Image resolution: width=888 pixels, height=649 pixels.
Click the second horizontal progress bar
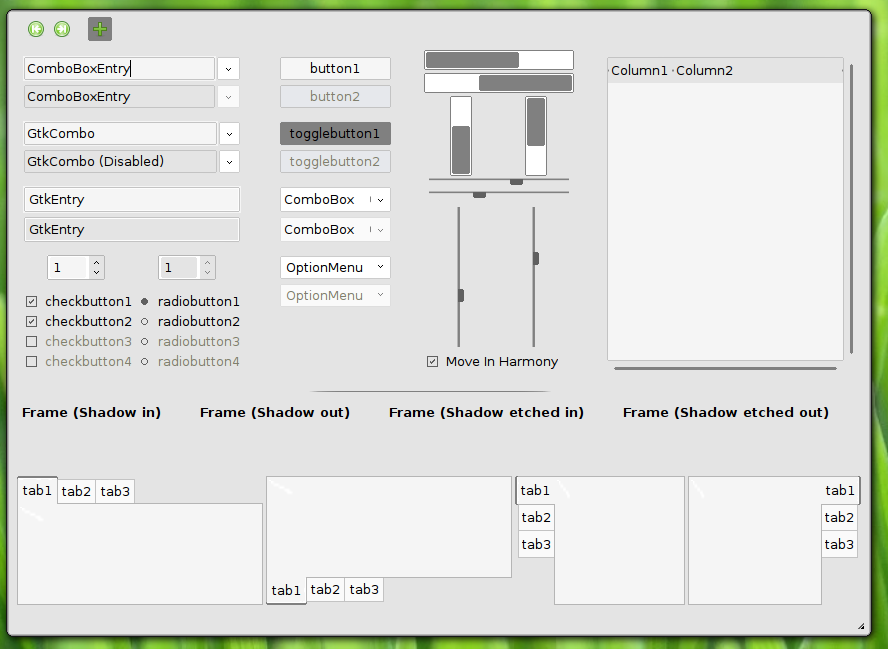coord(499,83)
